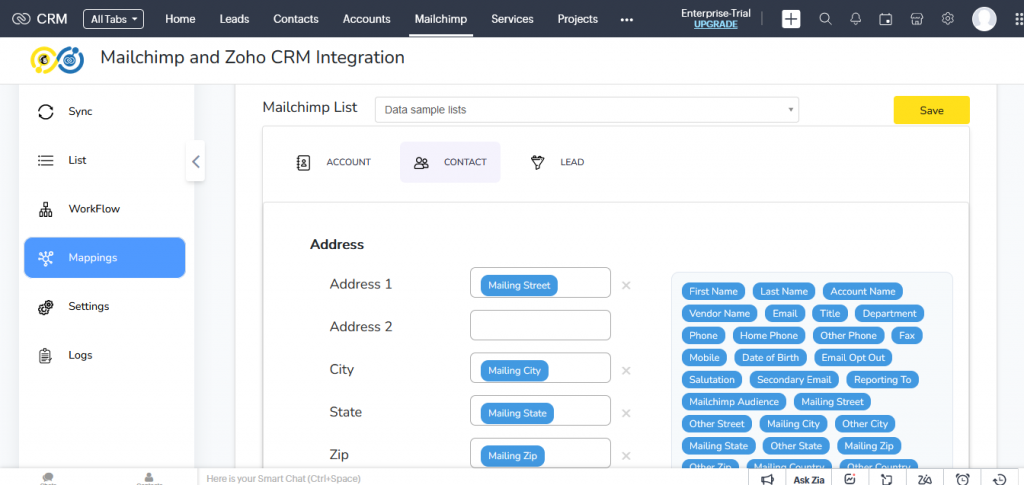Pick the Salutation field tag
Image resolution: width=1024 pixels, height=485 pixels.
[x=711, y=379]
